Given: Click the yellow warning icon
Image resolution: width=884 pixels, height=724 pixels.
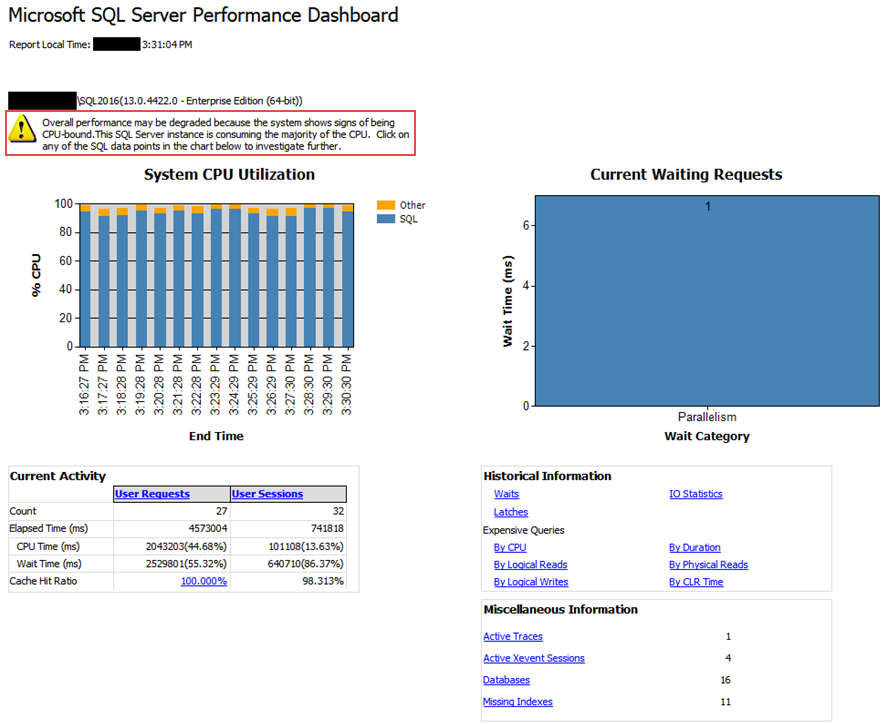Looking at the screenshot, I should [23, 128].
